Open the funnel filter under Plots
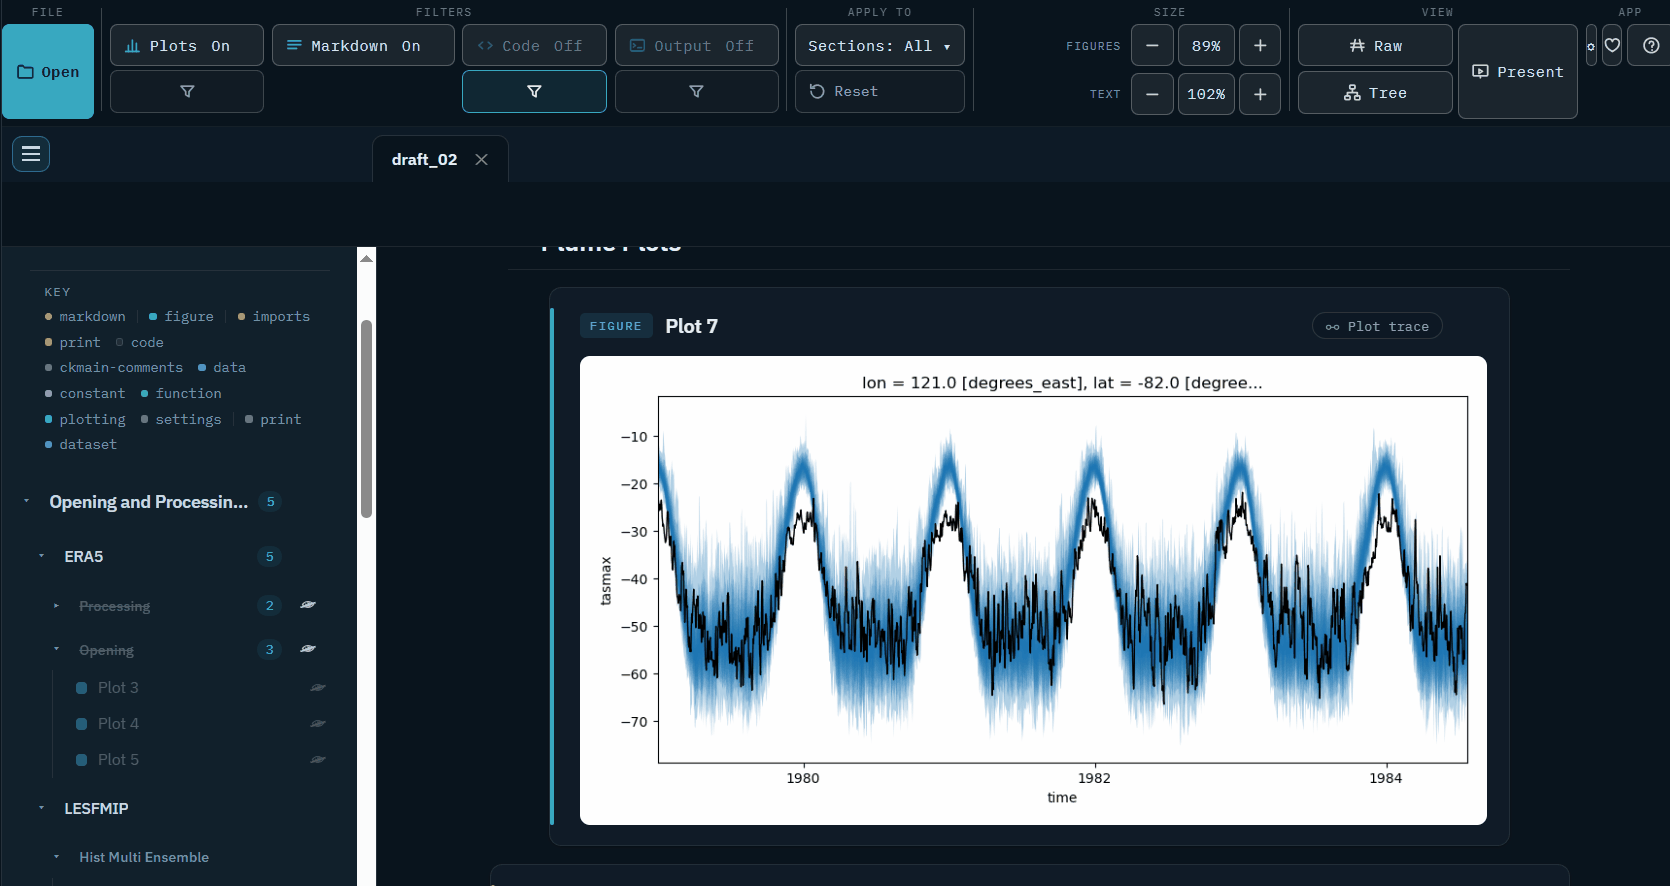Screen dimensions: 1670x886 coord(187,92)
